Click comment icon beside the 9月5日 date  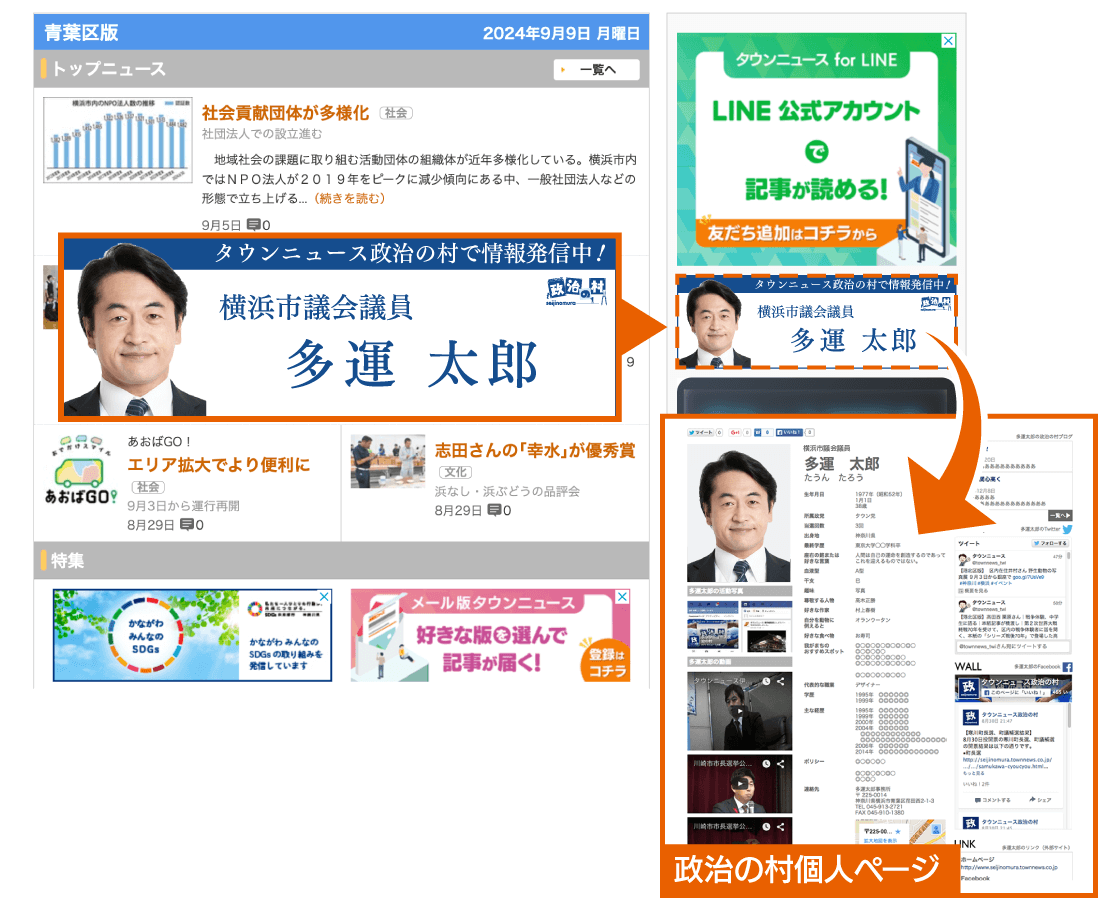[254, 225]
